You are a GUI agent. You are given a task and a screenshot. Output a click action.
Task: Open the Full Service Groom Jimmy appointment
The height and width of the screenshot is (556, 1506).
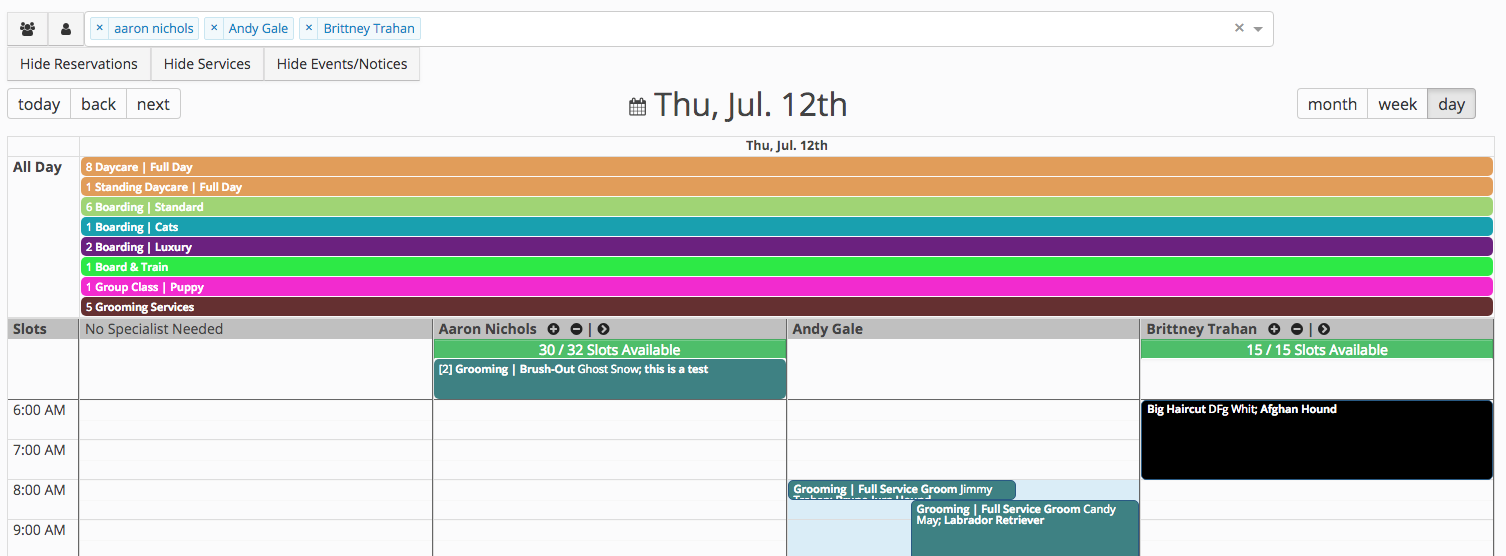tap(901, 490)
